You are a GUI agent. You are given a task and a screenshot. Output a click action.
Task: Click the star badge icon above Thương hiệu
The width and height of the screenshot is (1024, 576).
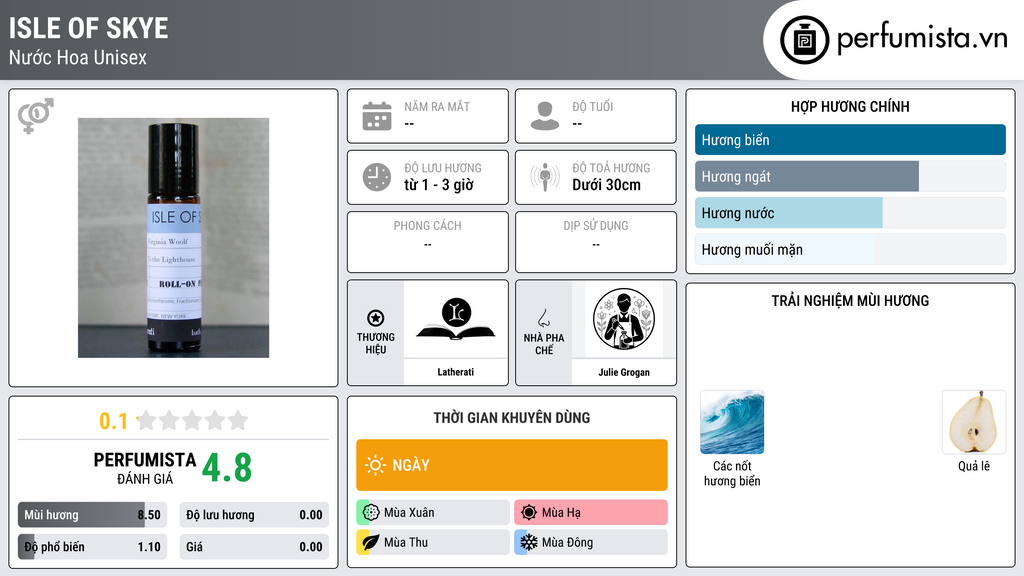tap(376, 318)
